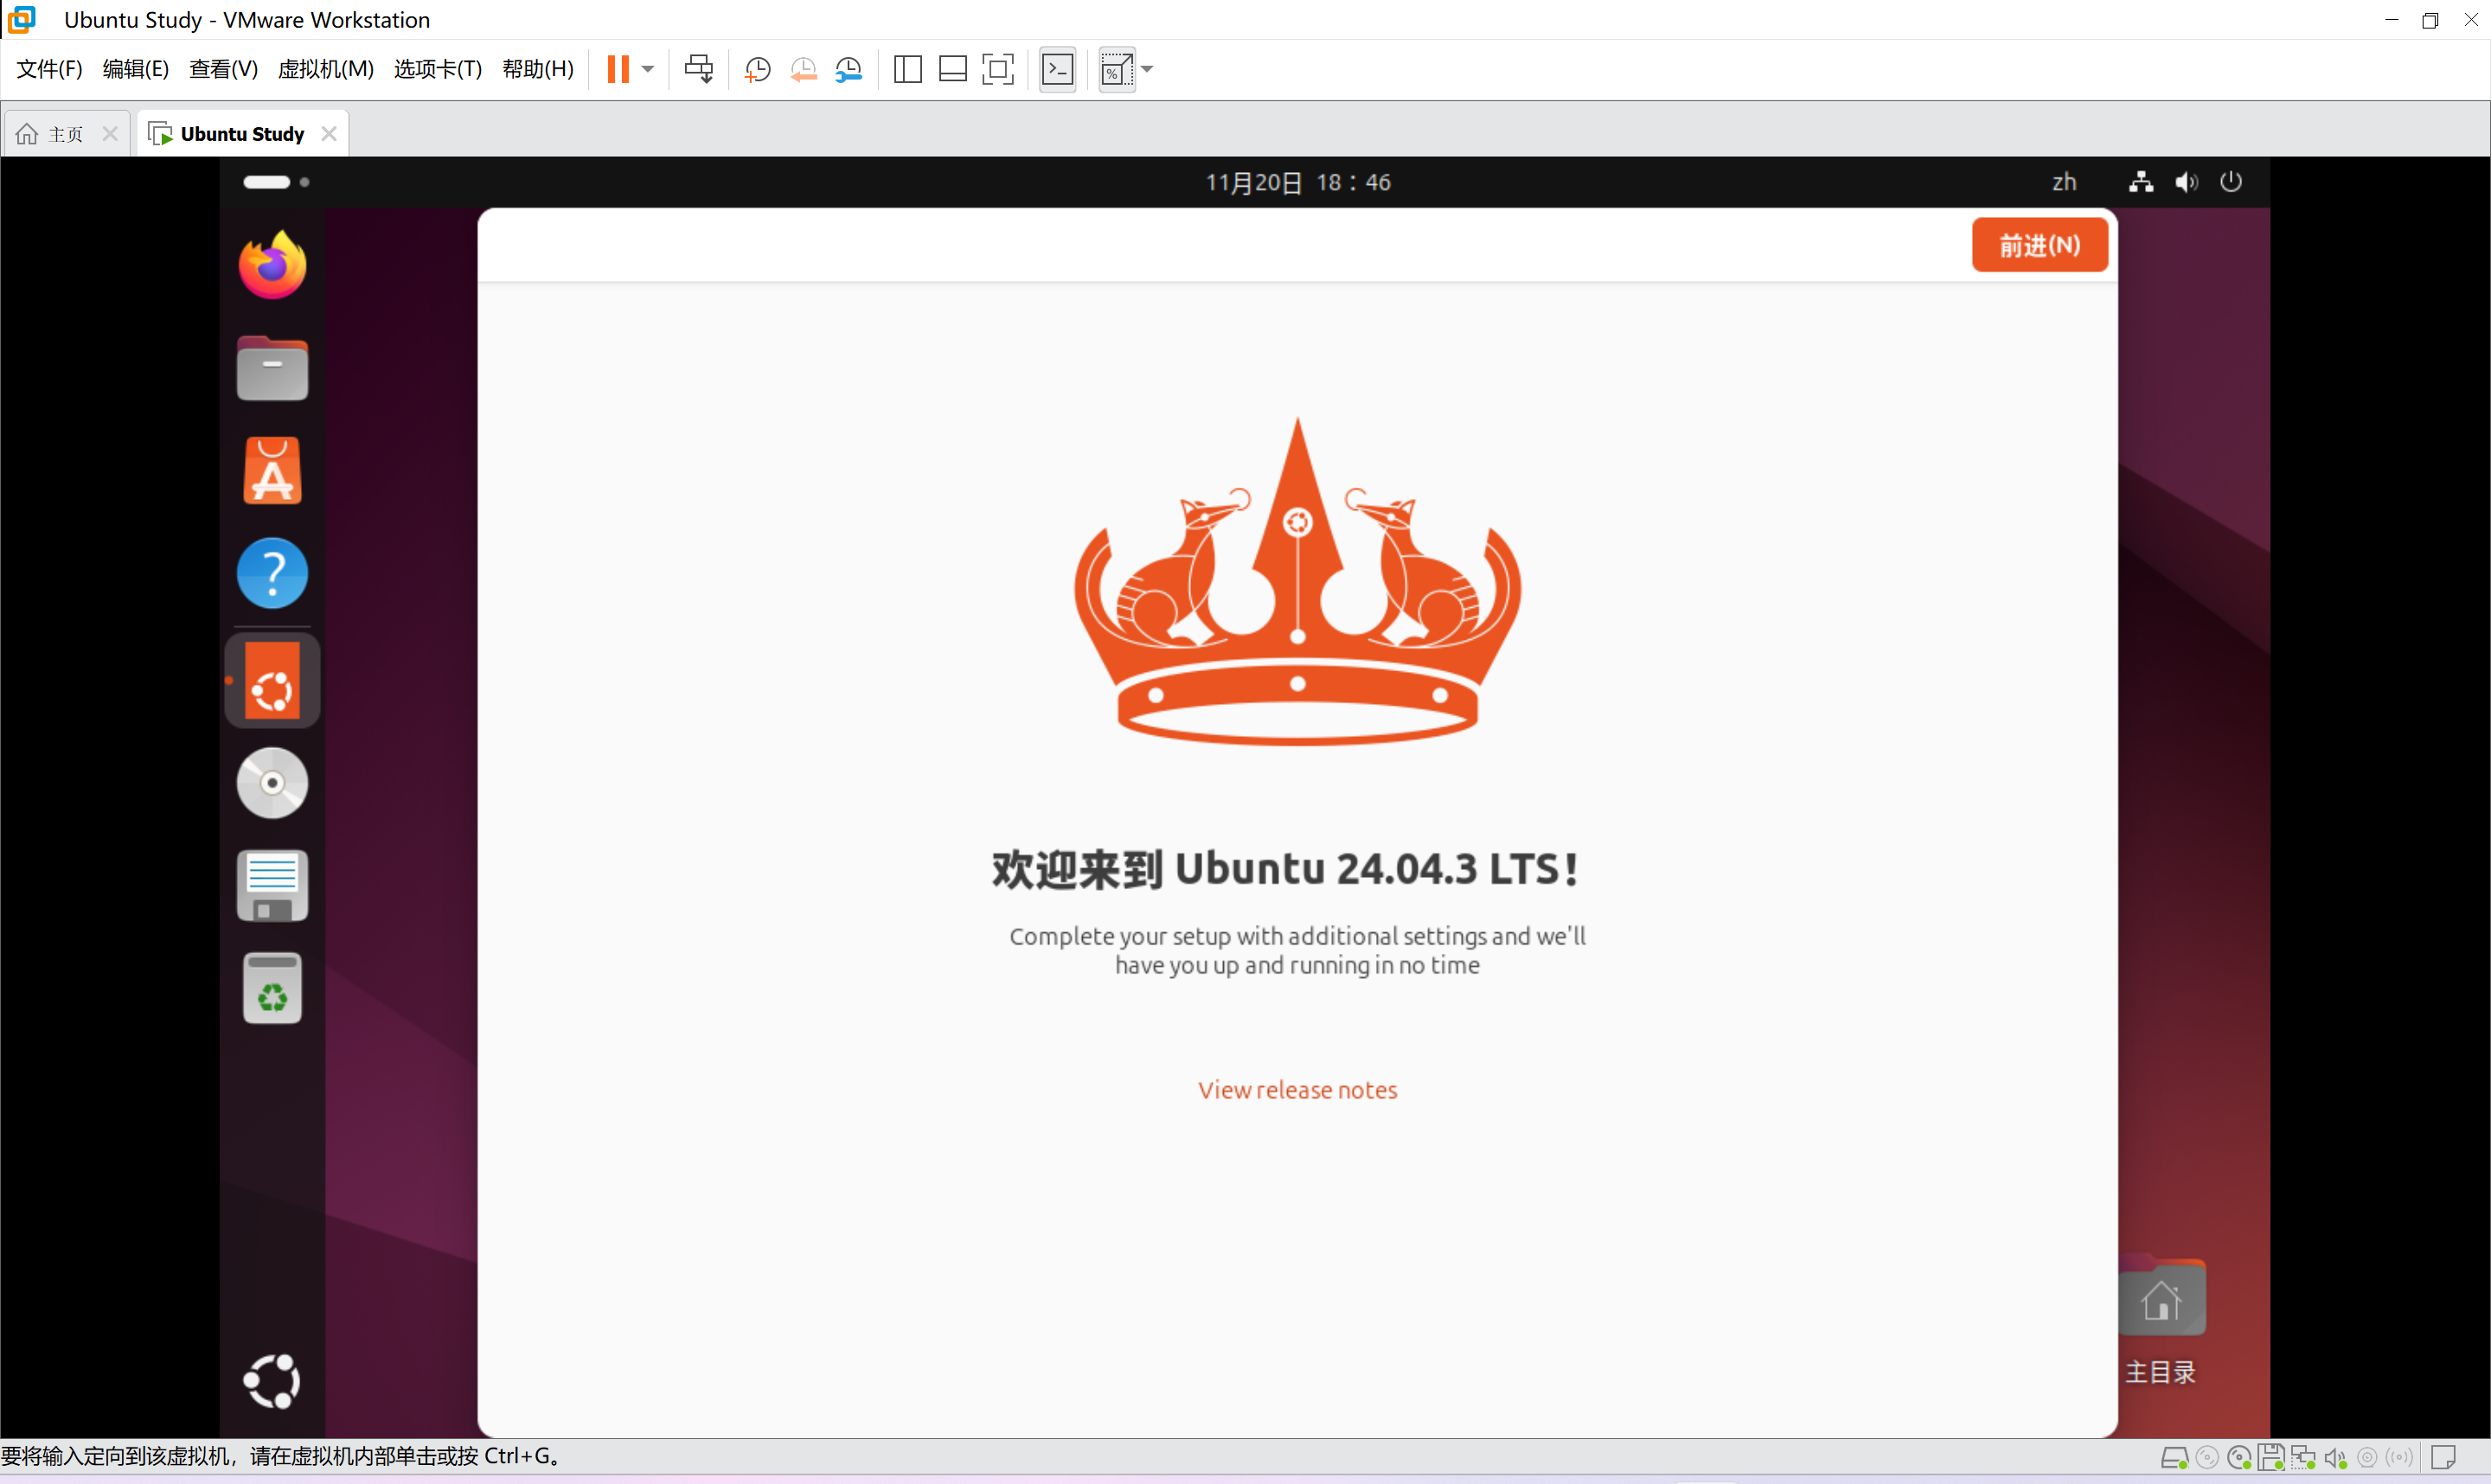Click send Ctrl+Alt+Del toolbar icon

[698, 69]
